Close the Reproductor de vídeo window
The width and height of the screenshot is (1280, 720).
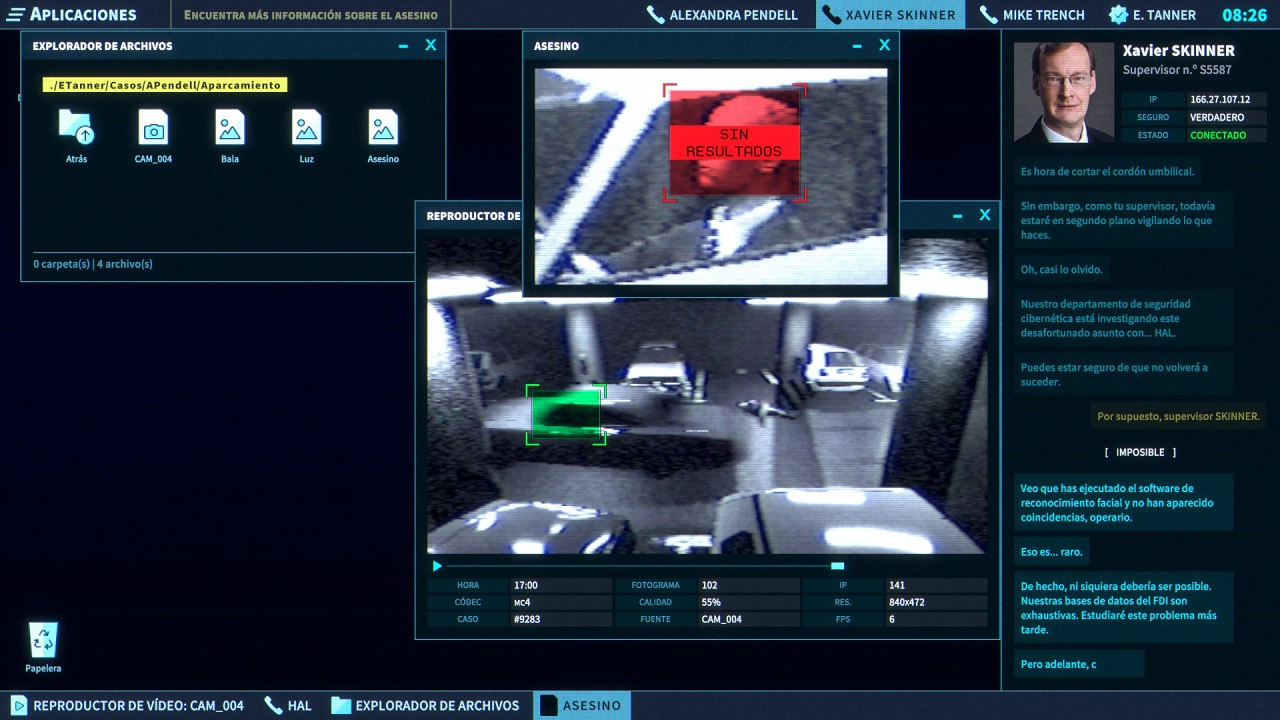[985, 216]
